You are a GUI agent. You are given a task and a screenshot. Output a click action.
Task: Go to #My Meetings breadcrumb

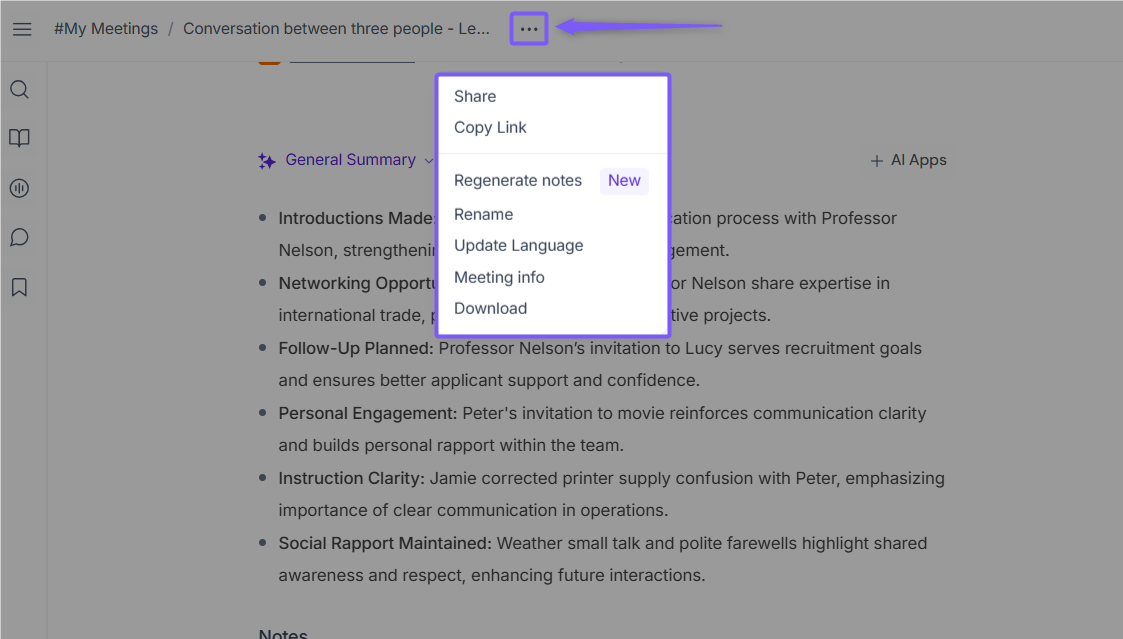click(x=106, y=29)
